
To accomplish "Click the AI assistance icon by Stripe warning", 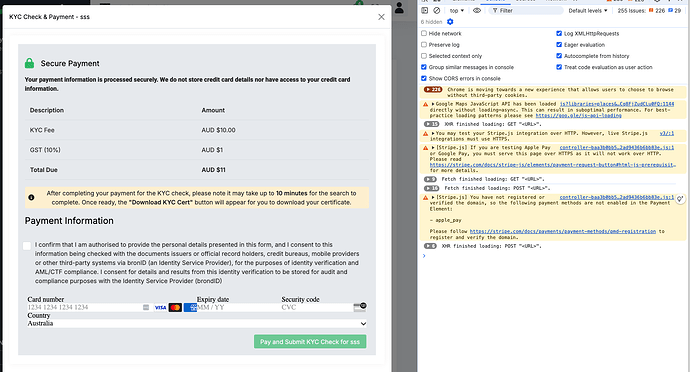I will pos(680,199).
